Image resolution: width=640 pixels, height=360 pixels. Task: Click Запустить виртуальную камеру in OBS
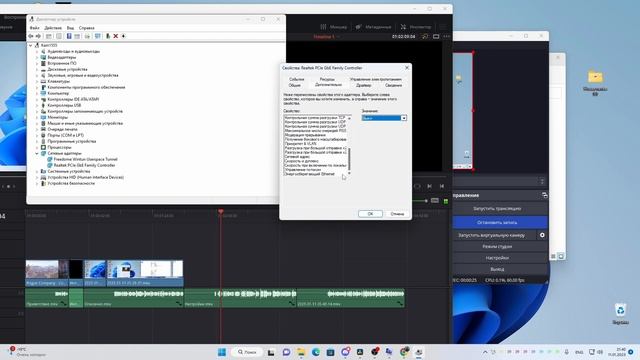[x=491, y=235]
